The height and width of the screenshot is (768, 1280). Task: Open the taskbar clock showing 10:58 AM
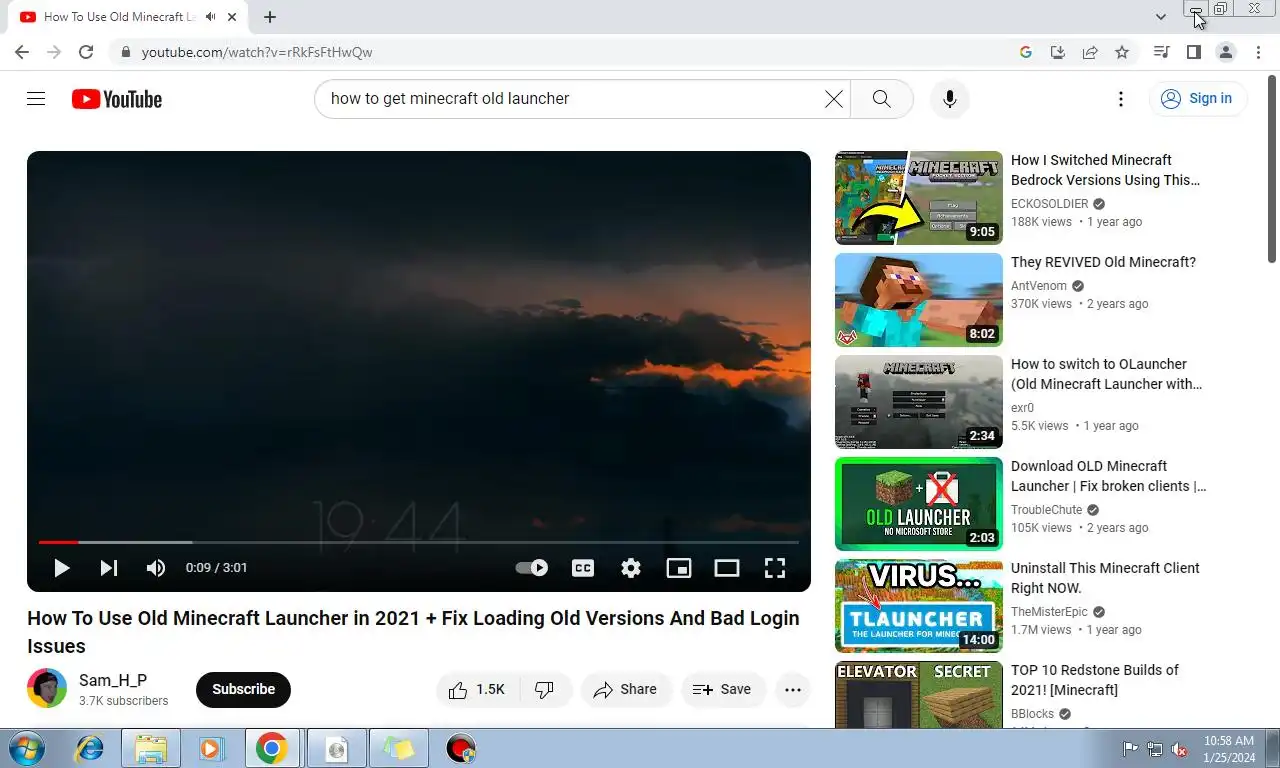[x=1229, y=748]
